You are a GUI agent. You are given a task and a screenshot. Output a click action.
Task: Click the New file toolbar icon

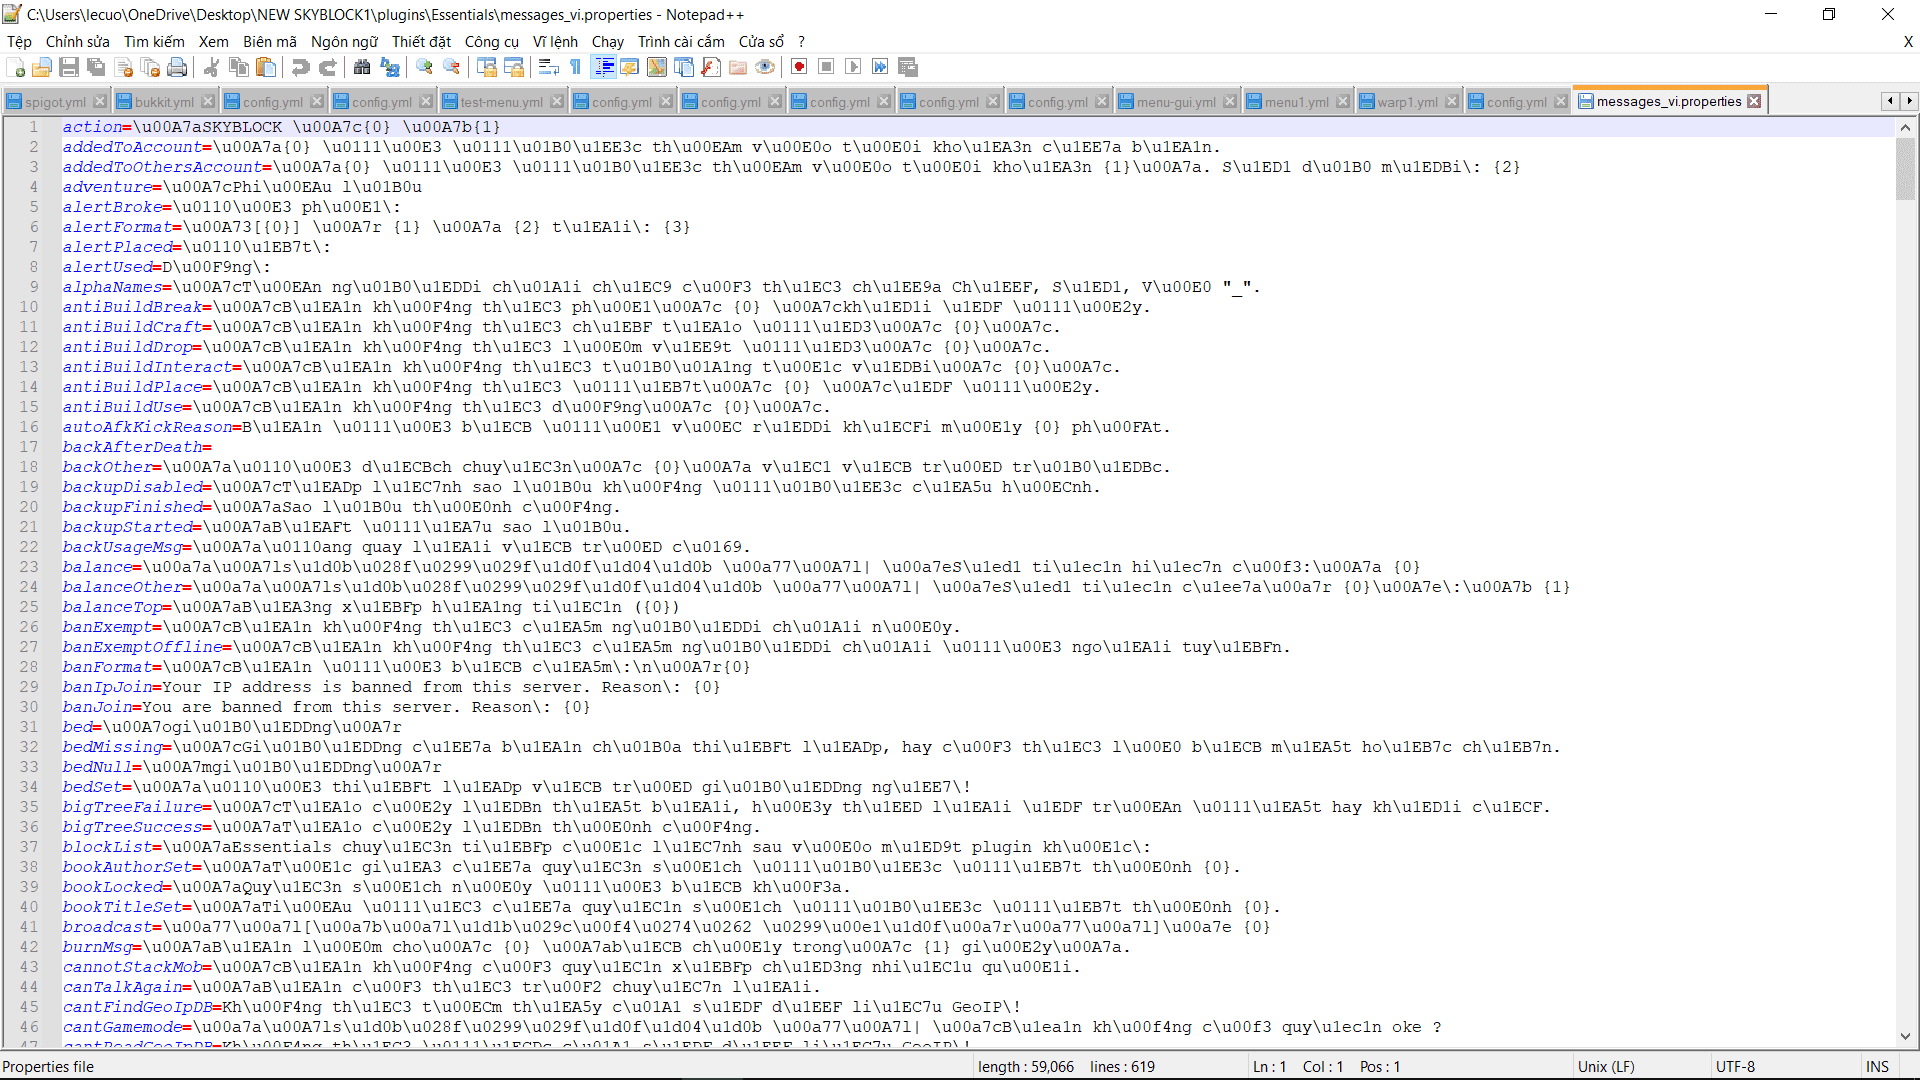tap(16, 67)
